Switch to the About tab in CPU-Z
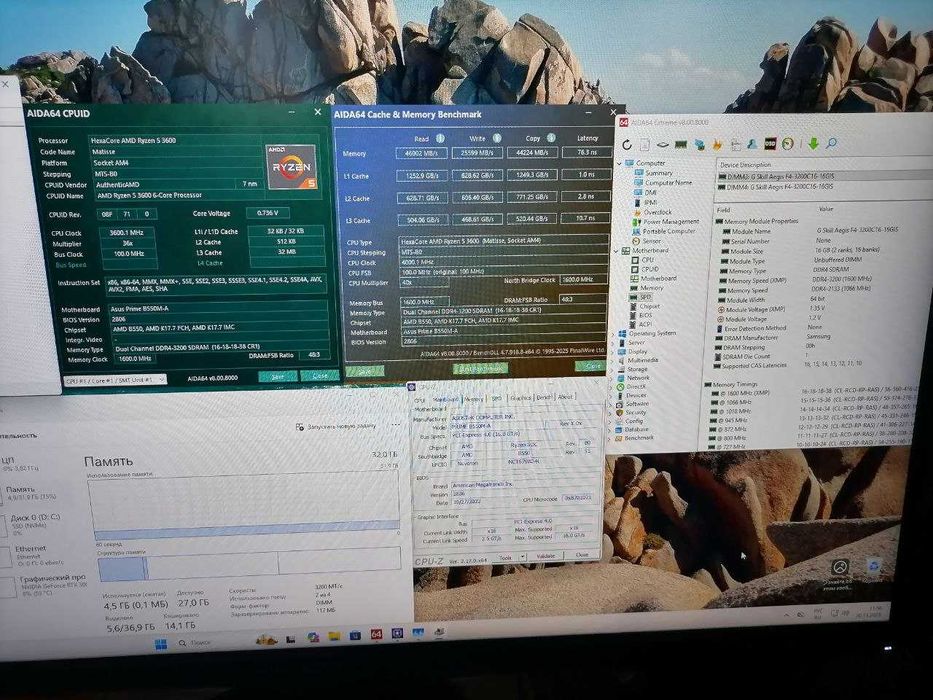The image size is (933, 700). click(x=565, y=396)
